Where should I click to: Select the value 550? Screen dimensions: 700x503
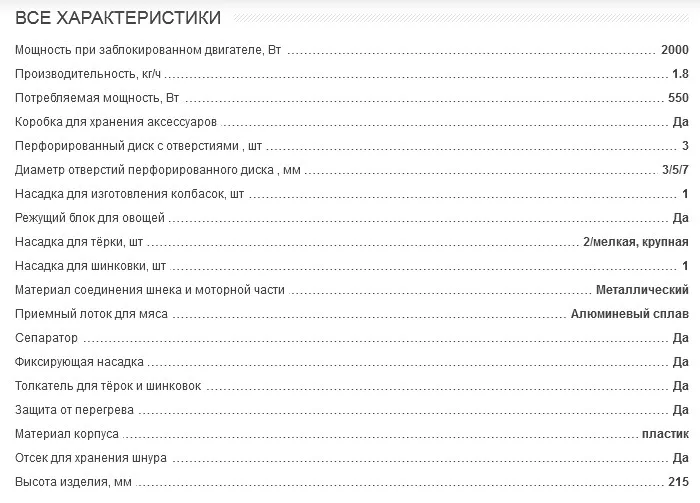[x=679, y=98]
